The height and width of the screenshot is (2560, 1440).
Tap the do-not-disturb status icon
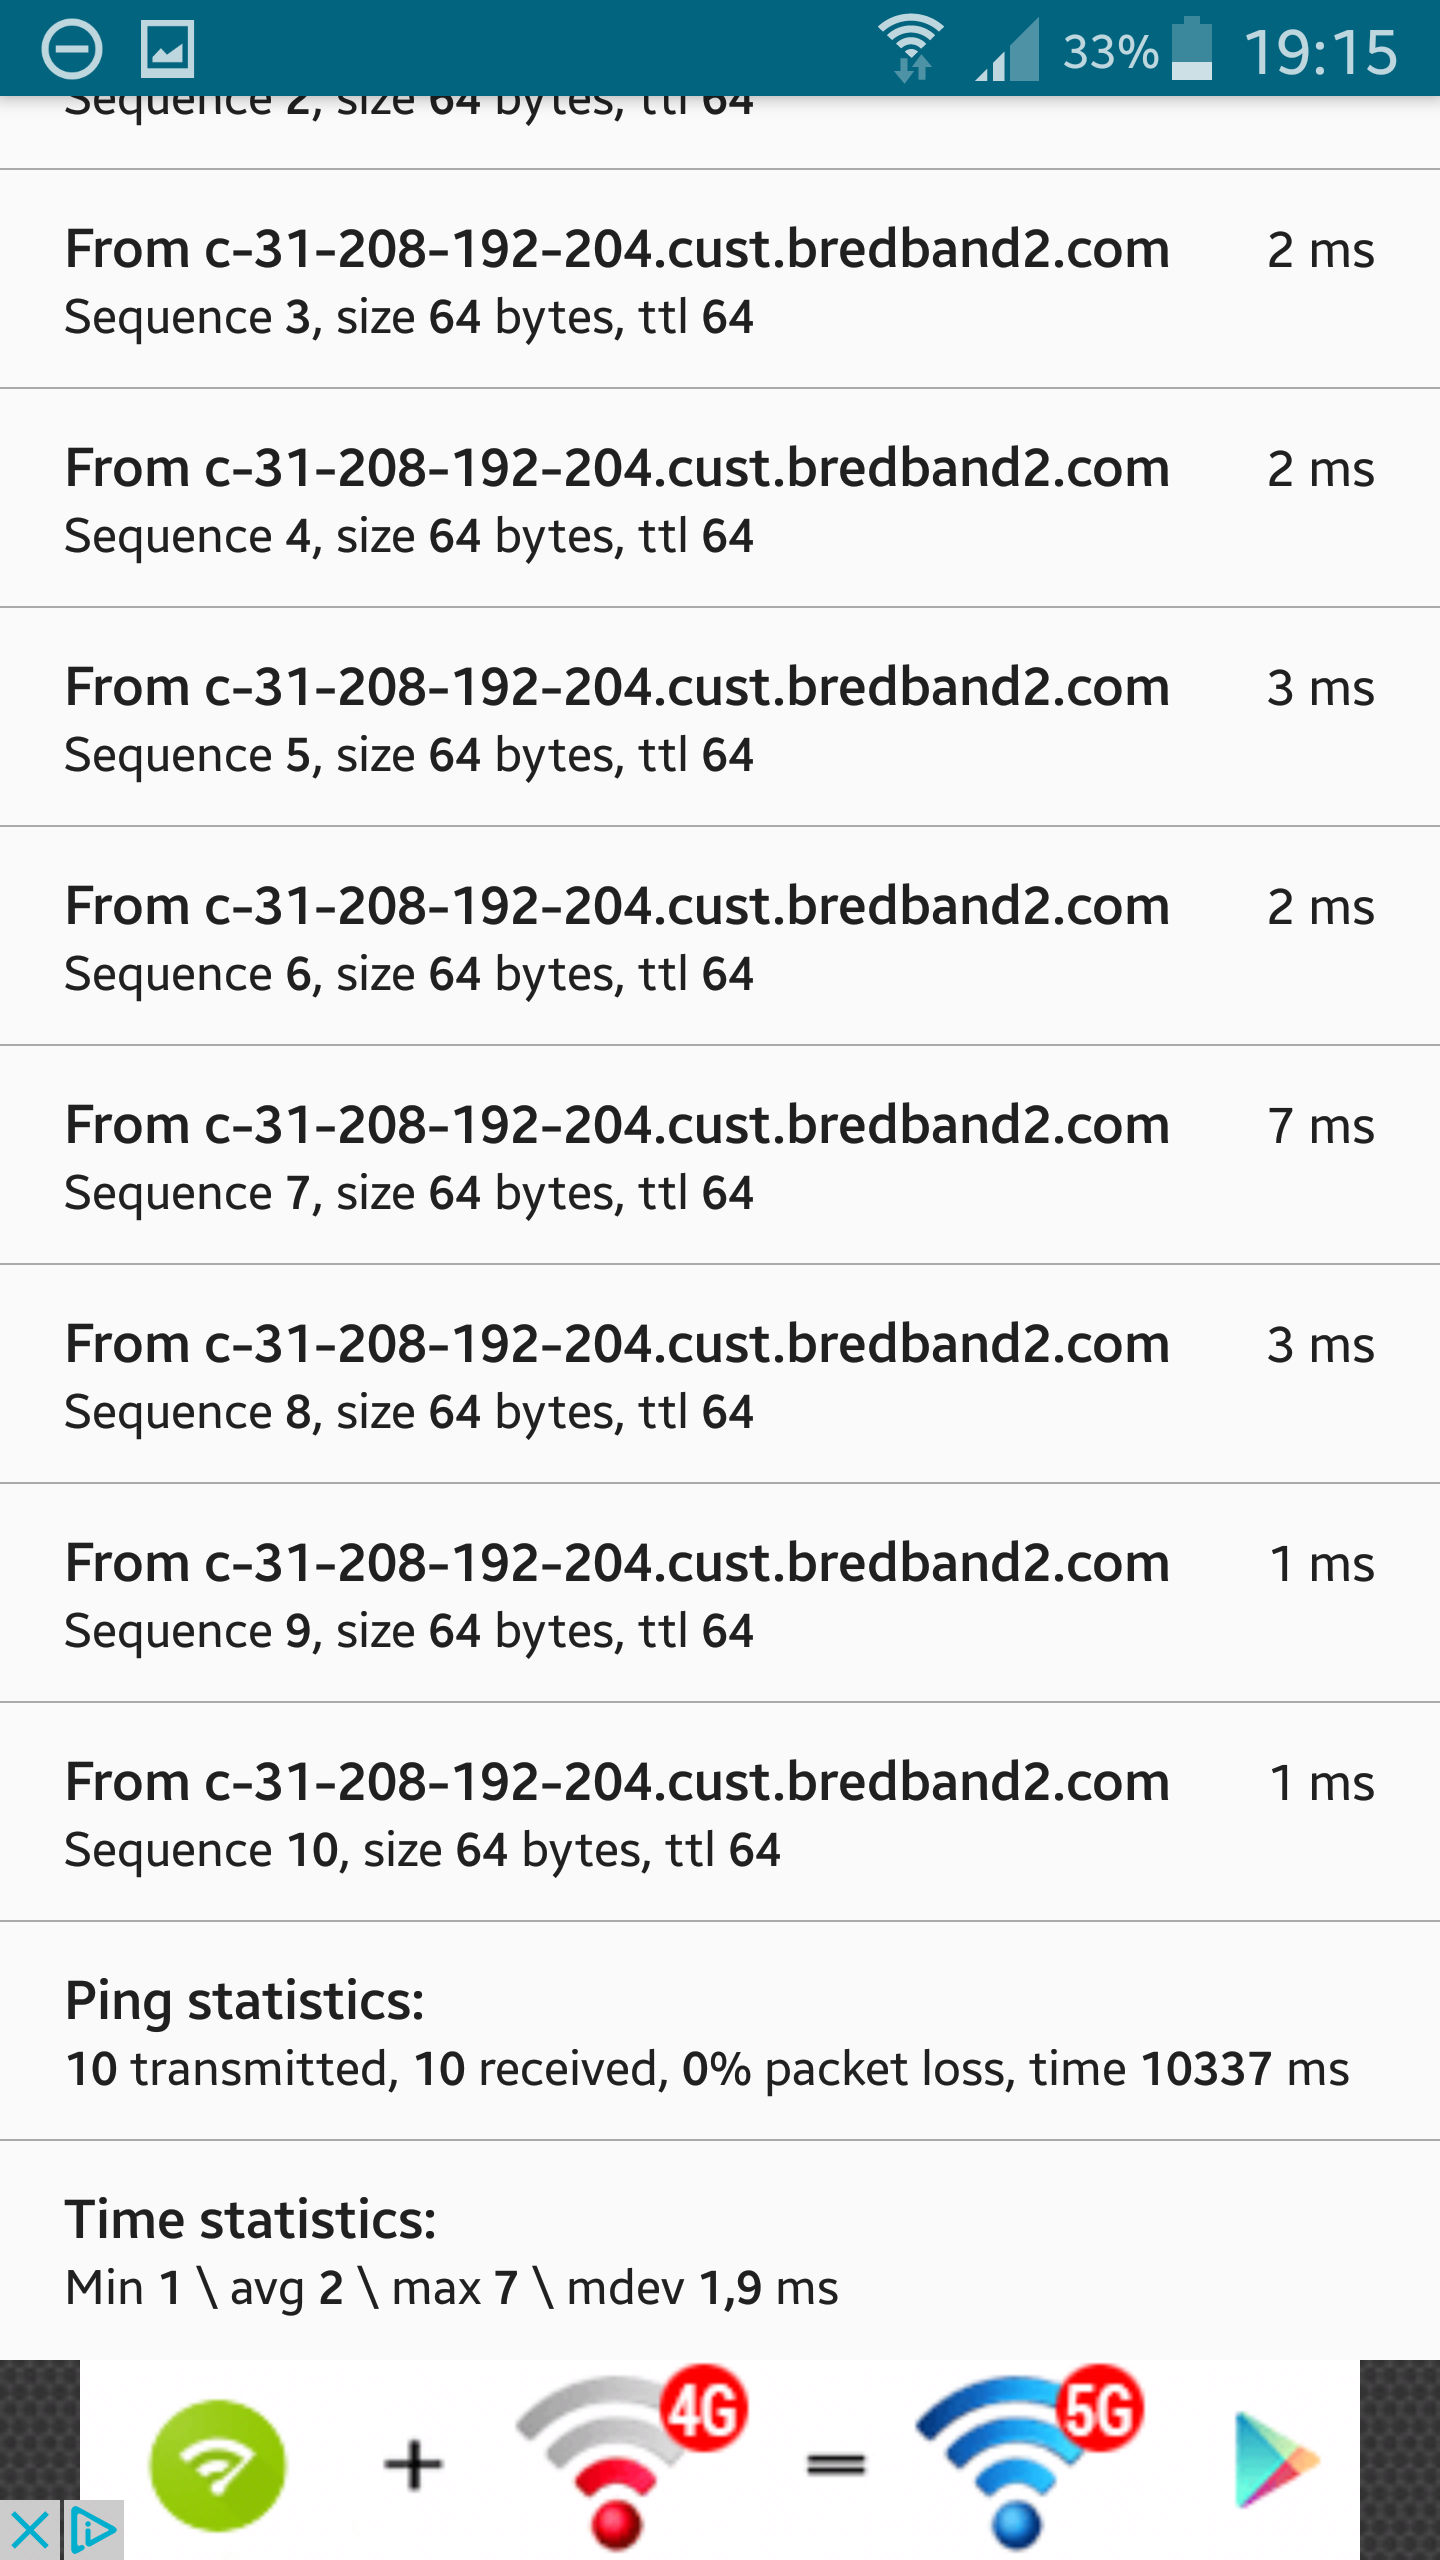click(x=71, y=49)
